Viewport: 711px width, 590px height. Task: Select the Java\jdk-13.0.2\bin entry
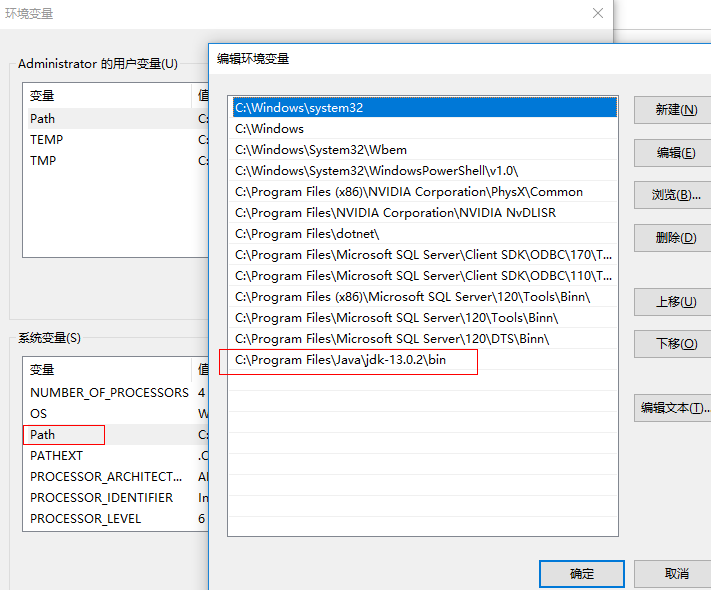424,360
